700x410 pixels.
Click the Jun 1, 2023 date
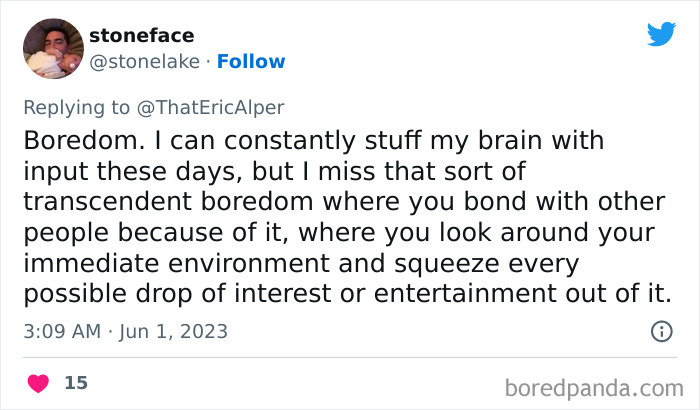pyautogui.click(x=174, y=331)
